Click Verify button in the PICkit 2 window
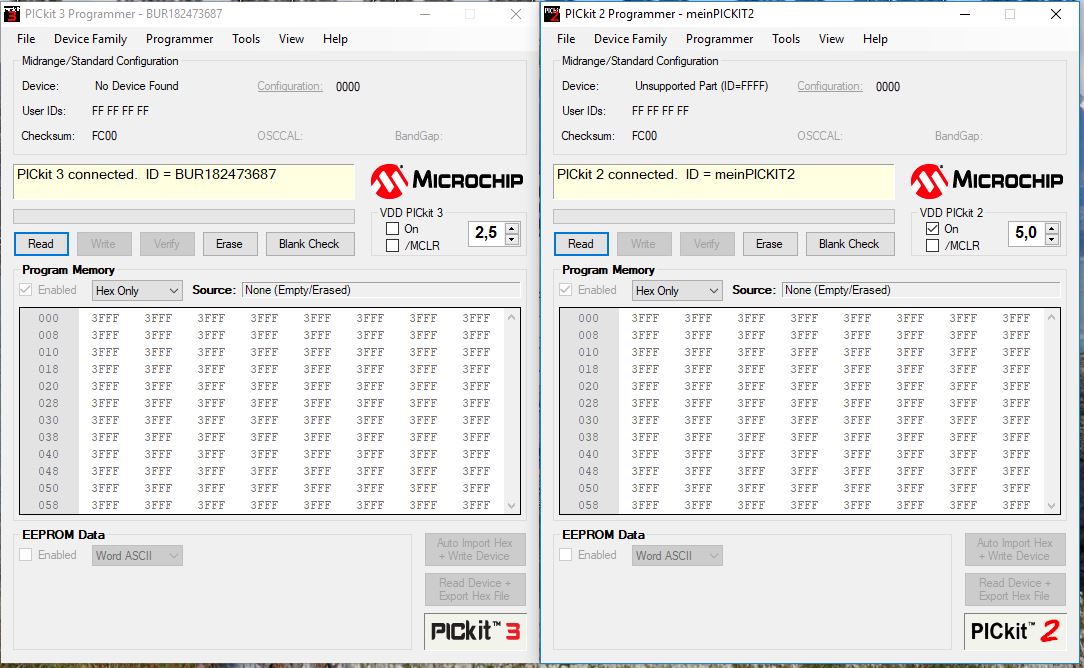This screenshot has height=668, width=1084. [707, 243]
